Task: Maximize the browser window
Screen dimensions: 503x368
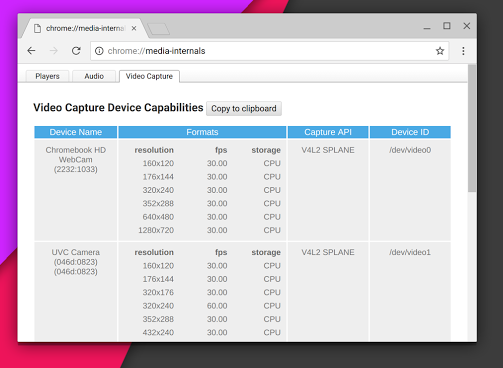Action: 447,26
